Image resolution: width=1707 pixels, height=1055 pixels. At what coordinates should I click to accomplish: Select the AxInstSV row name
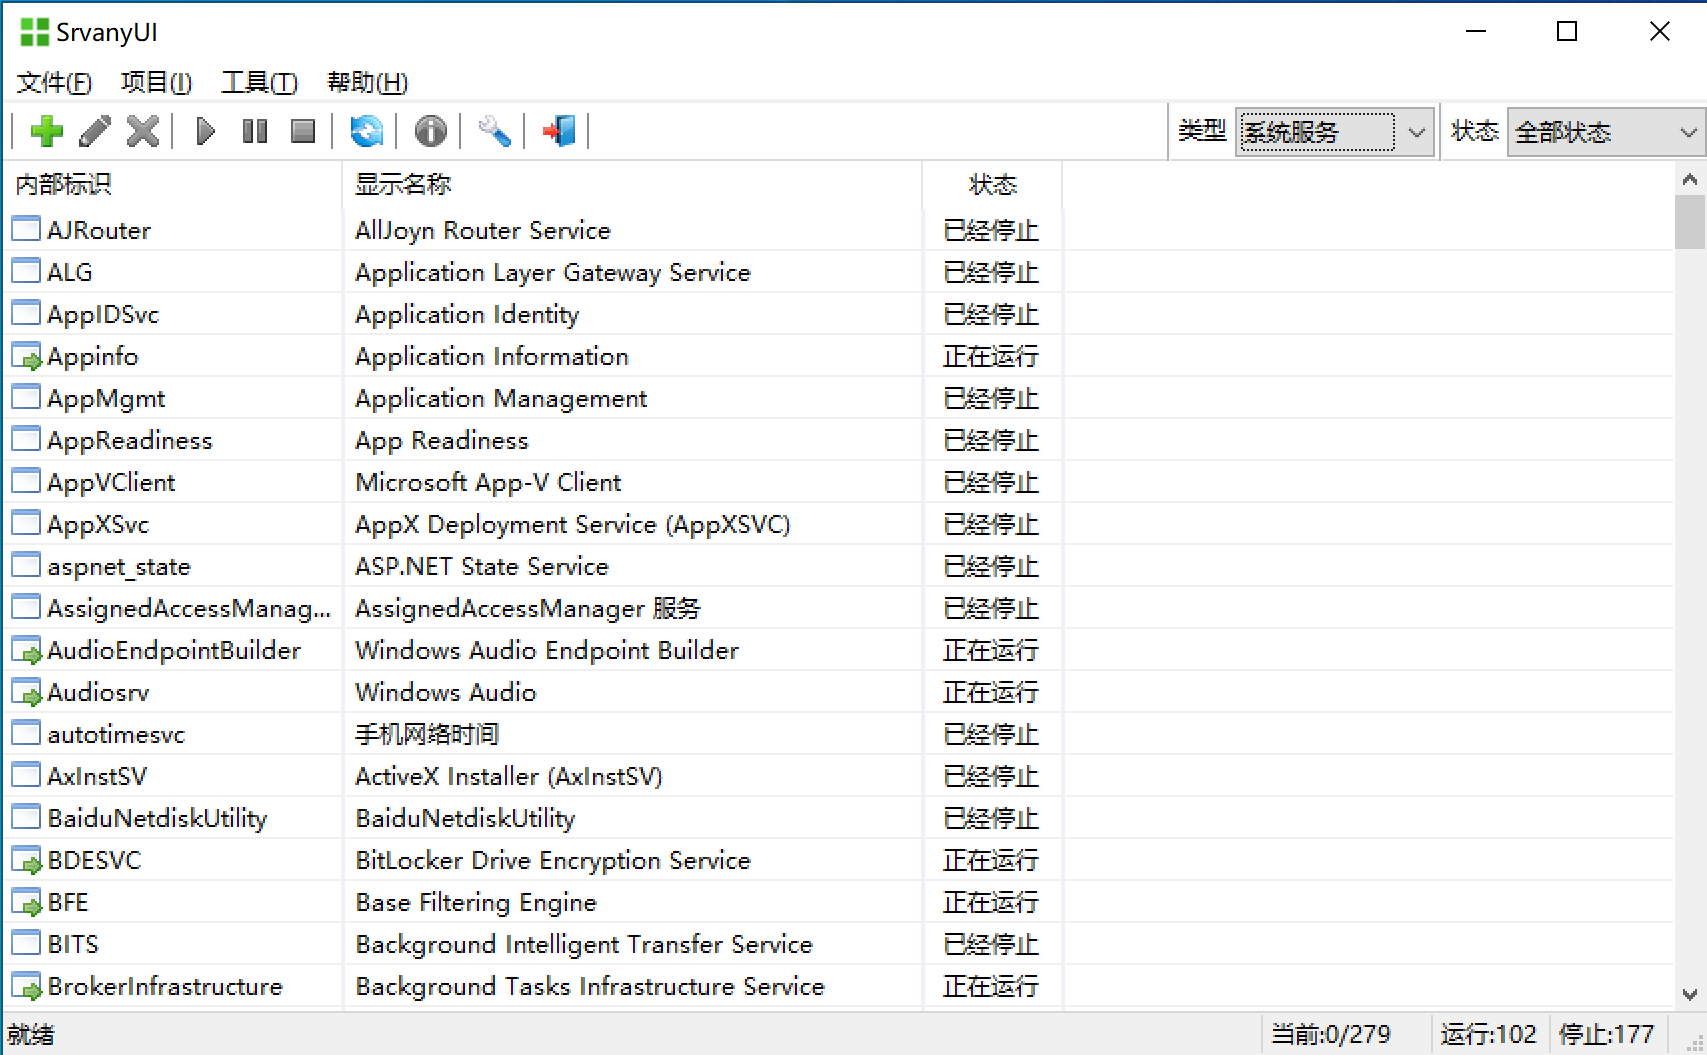[x=97, y=776]
